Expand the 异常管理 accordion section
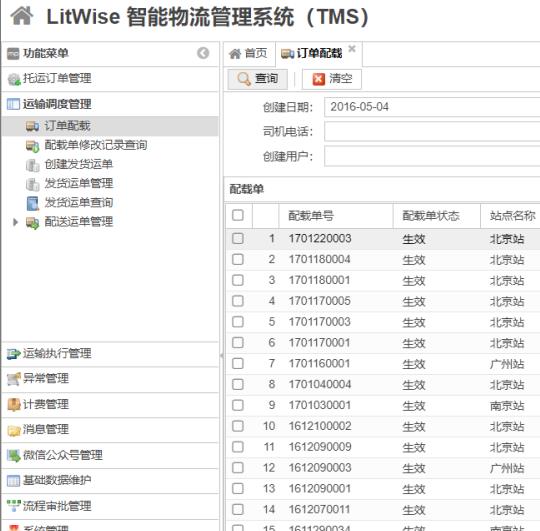 [x=110, y=379]
